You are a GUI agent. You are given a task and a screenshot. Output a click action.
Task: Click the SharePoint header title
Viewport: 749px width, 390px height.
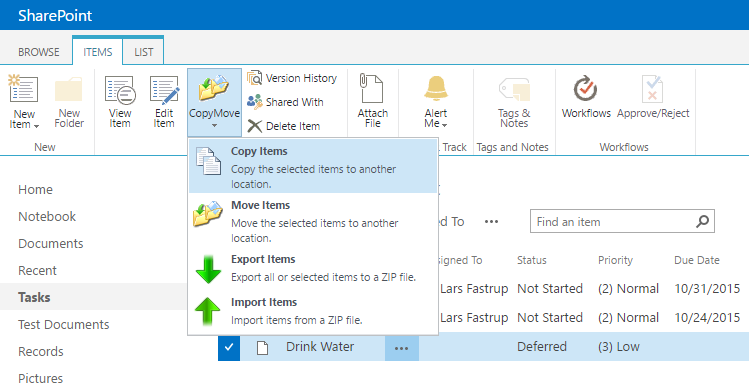point(55,15)
